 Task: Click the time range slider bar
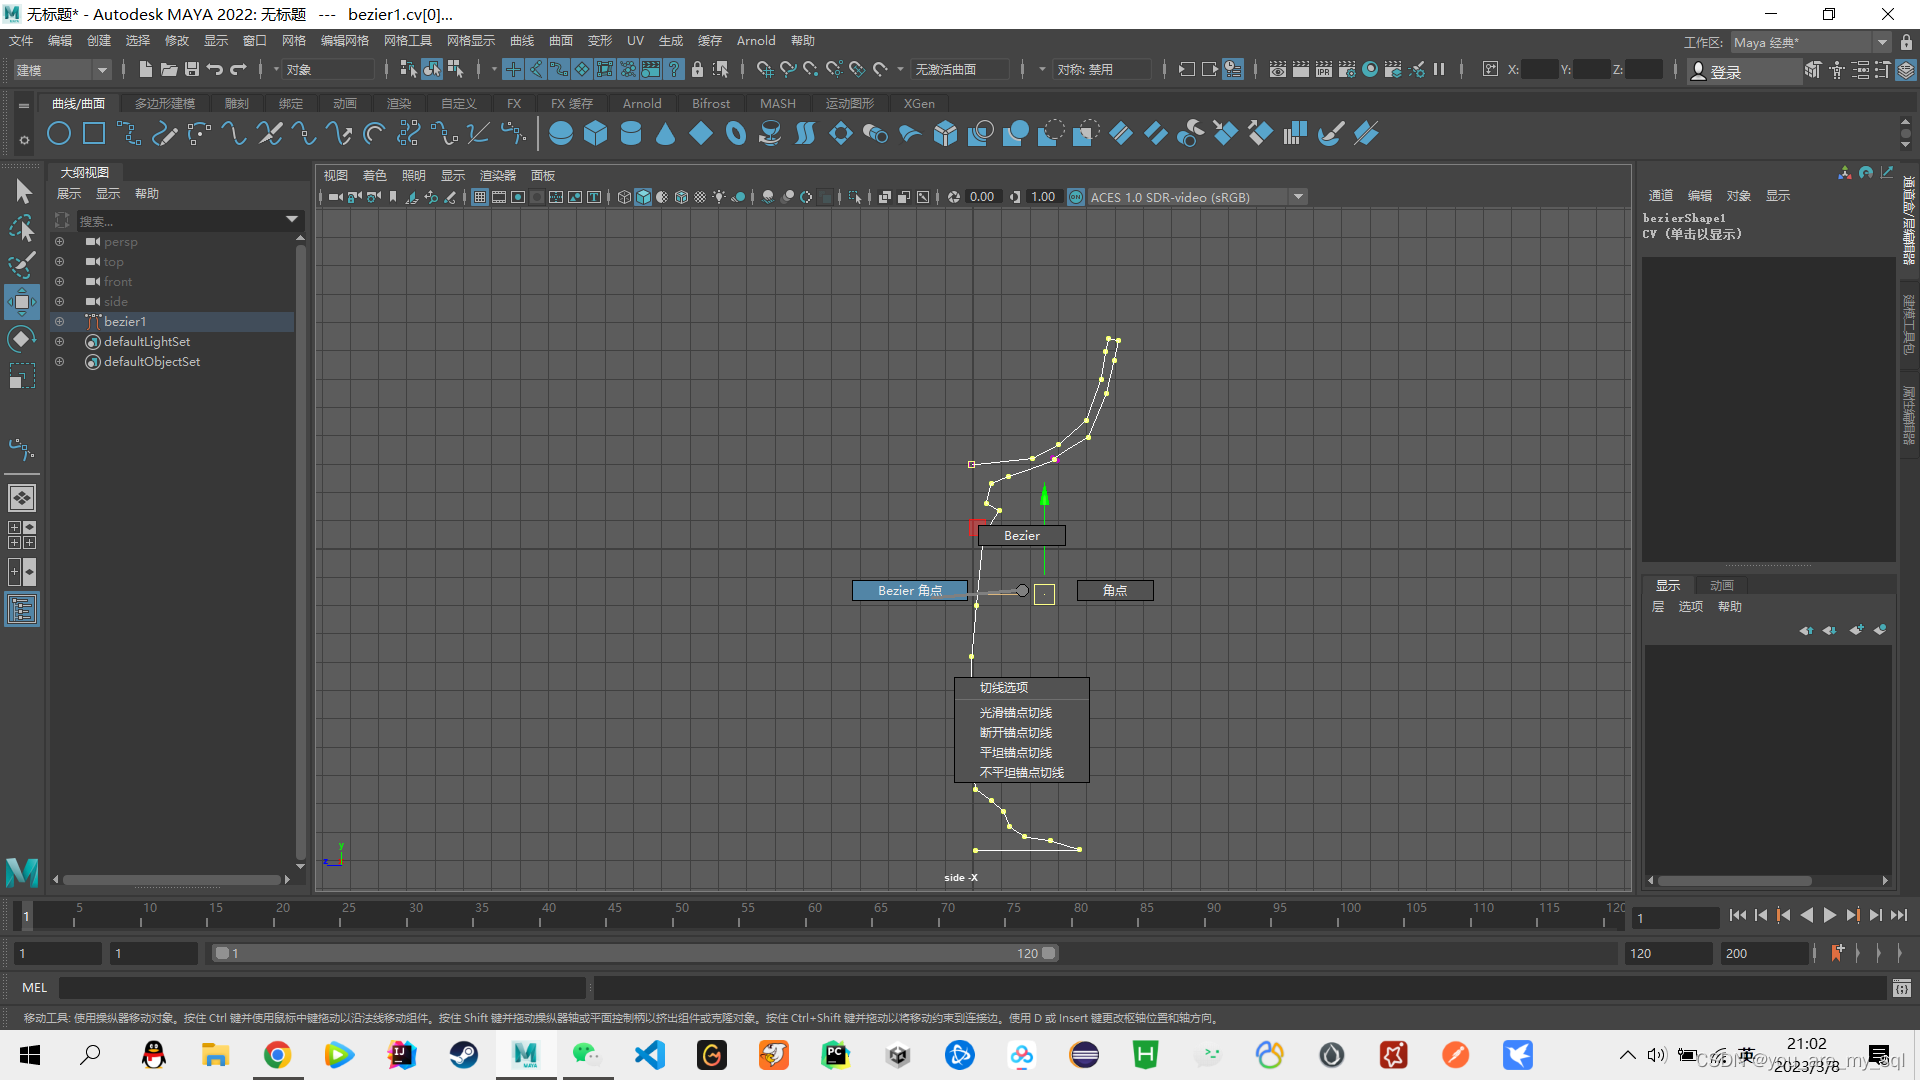pos(636,953)
